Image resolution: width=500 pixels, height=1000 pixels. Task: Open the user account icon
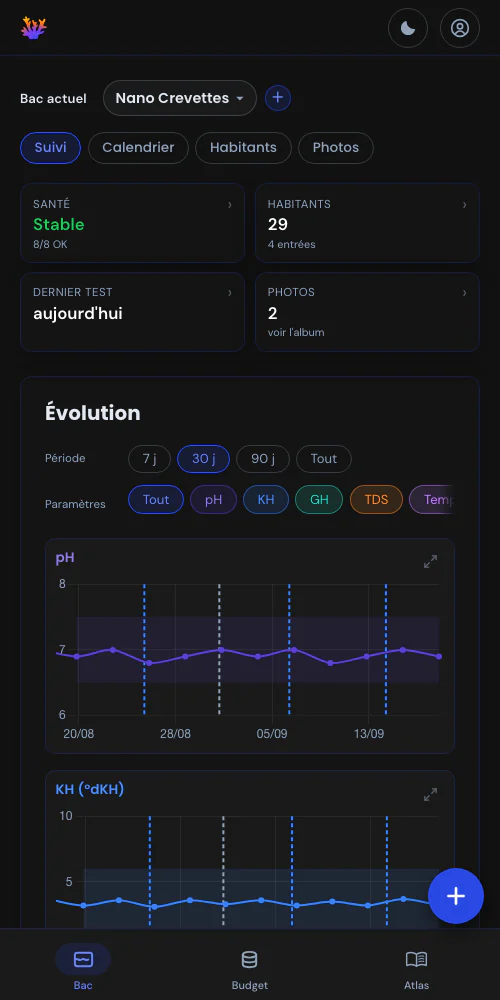tap(460, 28)
